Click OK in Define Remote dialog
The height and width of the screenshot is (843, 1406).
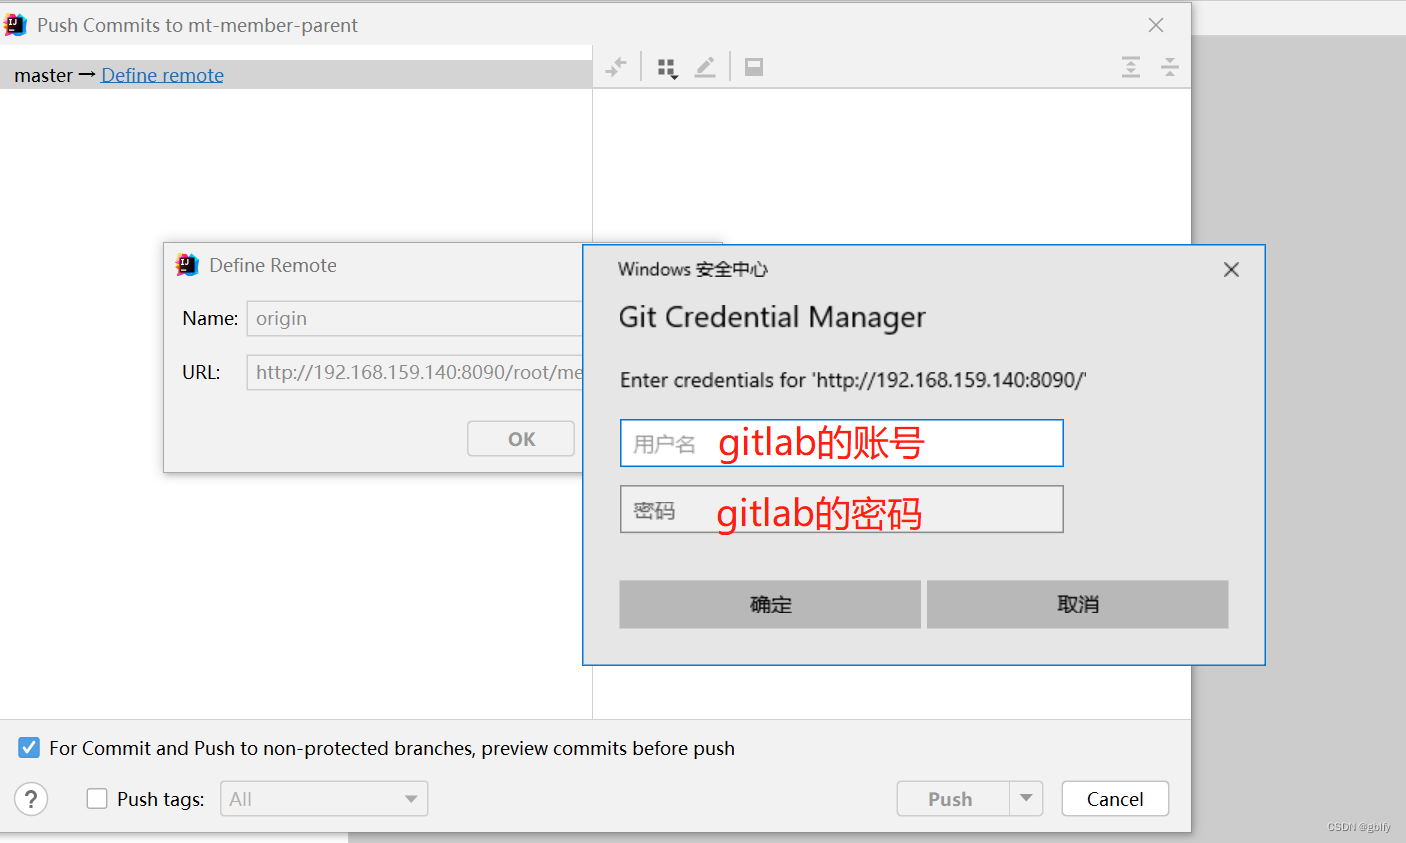(x=521, y=439)
